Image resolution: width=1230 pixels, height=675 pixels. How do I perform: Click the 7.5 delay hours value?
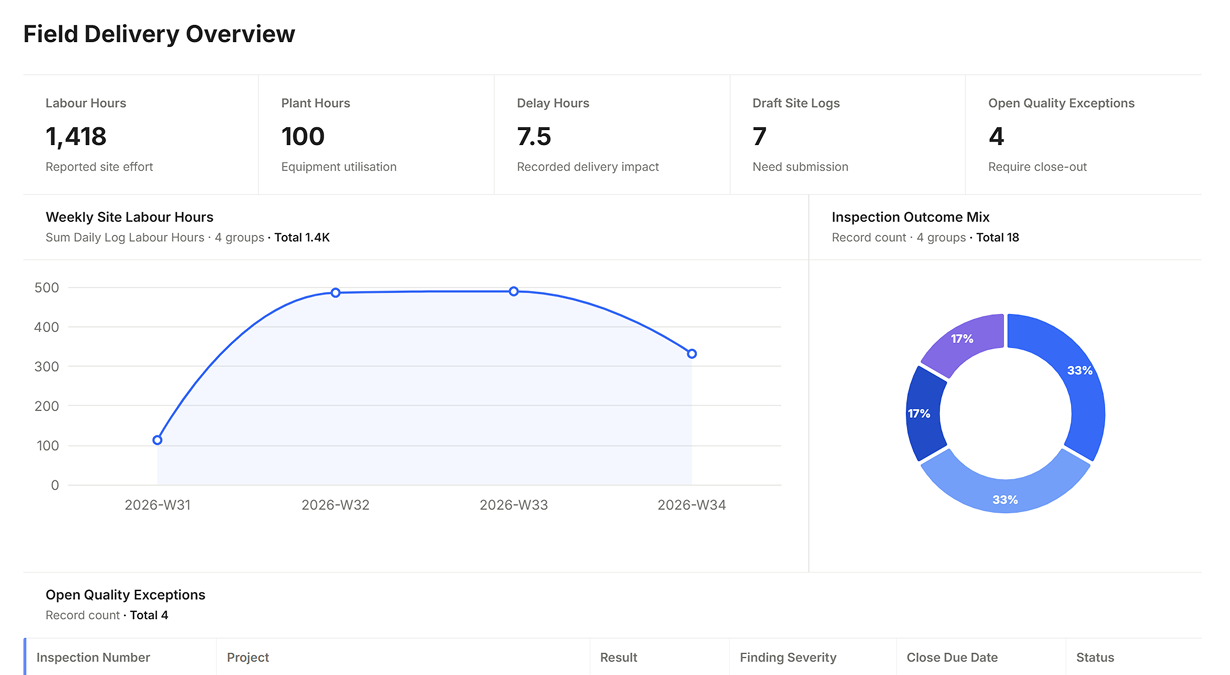pos(534,136)
